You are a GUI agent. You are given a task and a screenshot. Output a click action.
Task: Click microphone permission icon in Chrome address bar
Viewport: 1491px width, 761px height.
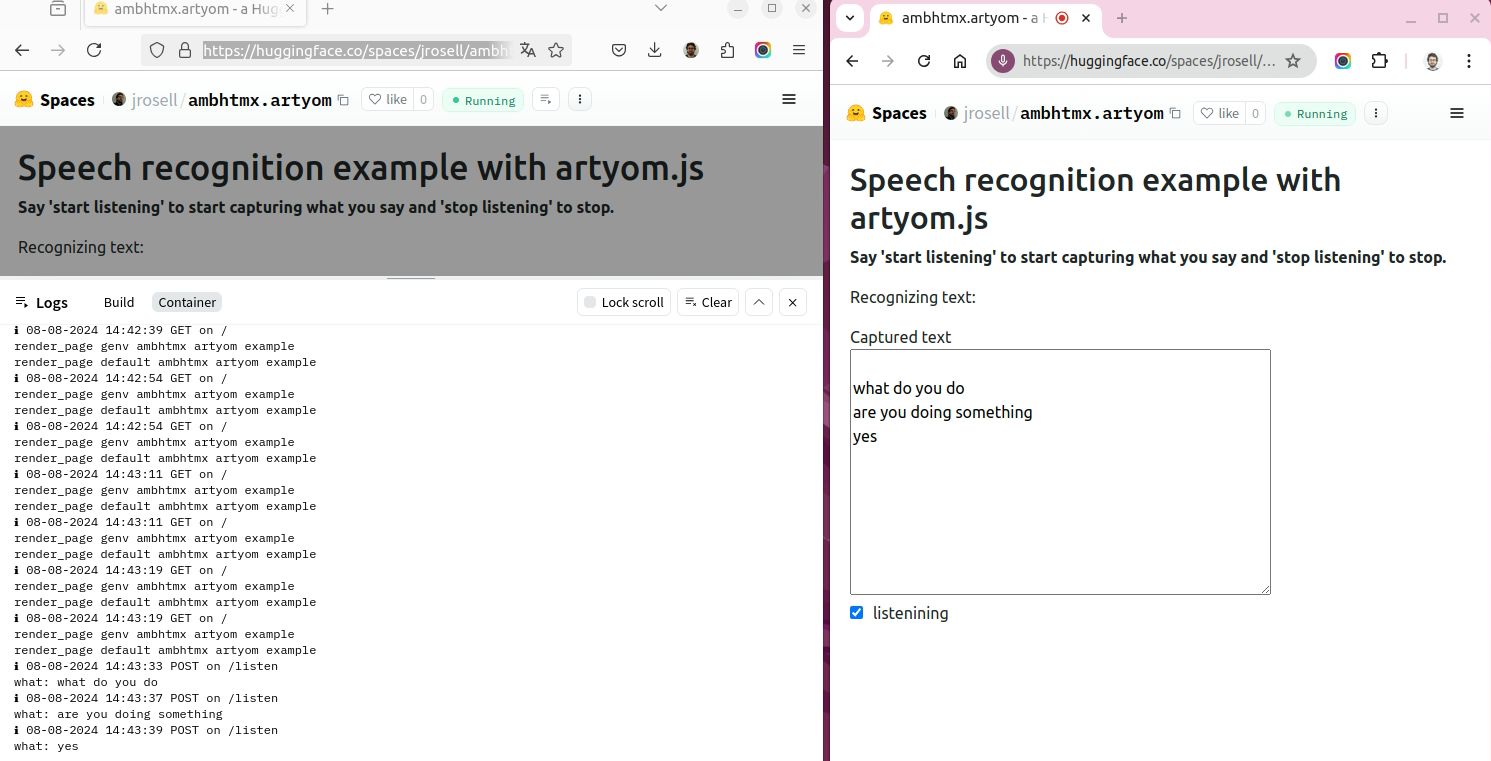coord(1003,61)
